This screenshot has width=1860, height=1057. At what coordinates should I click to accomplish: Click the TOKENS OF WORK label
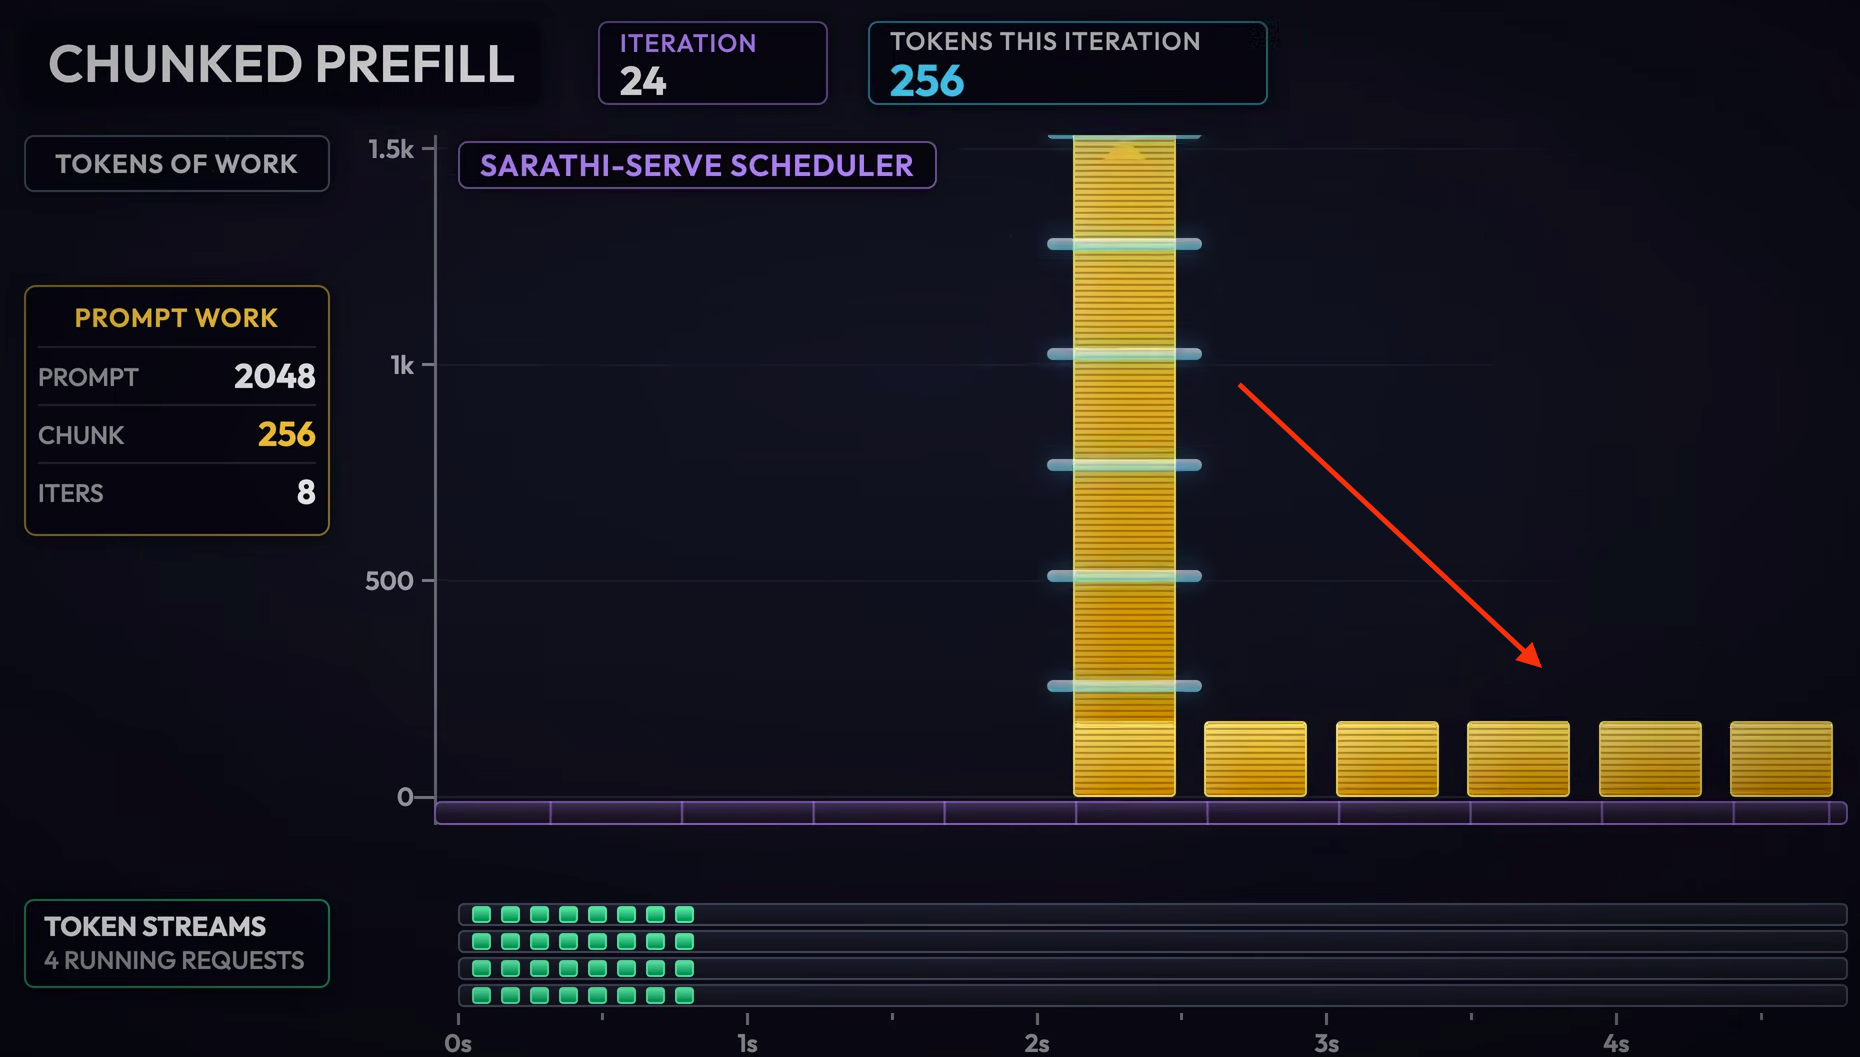pos(176,164)
